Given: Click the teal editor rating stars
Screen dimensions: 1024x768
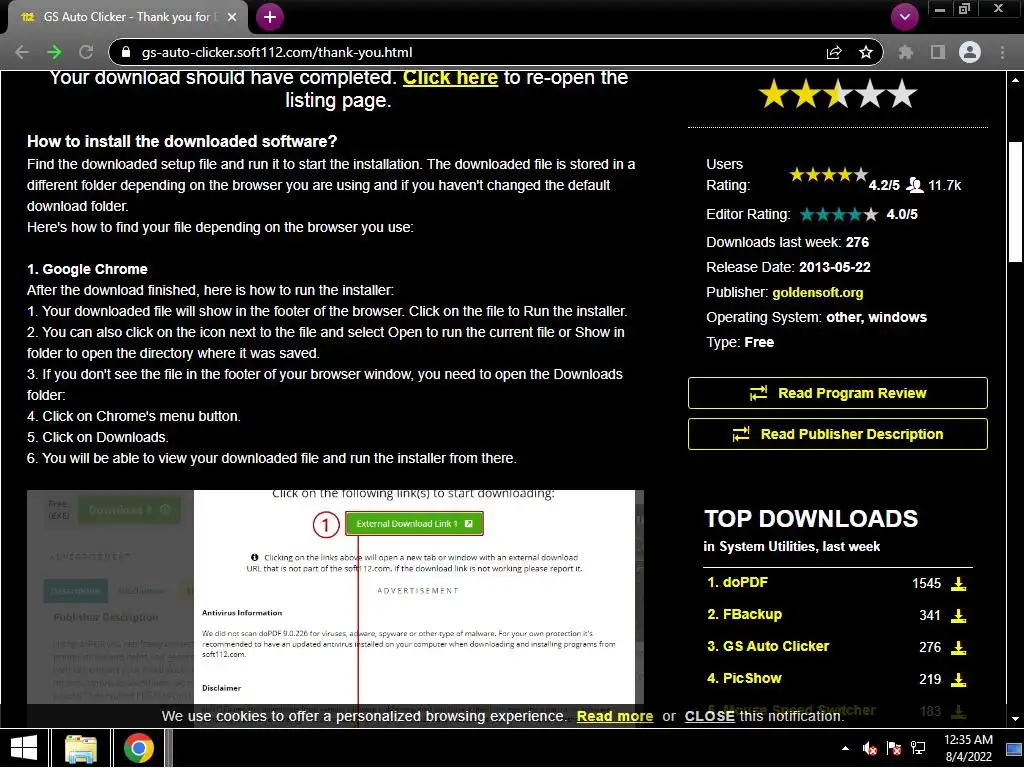Looking at the screenshot, I should [839, 214].
